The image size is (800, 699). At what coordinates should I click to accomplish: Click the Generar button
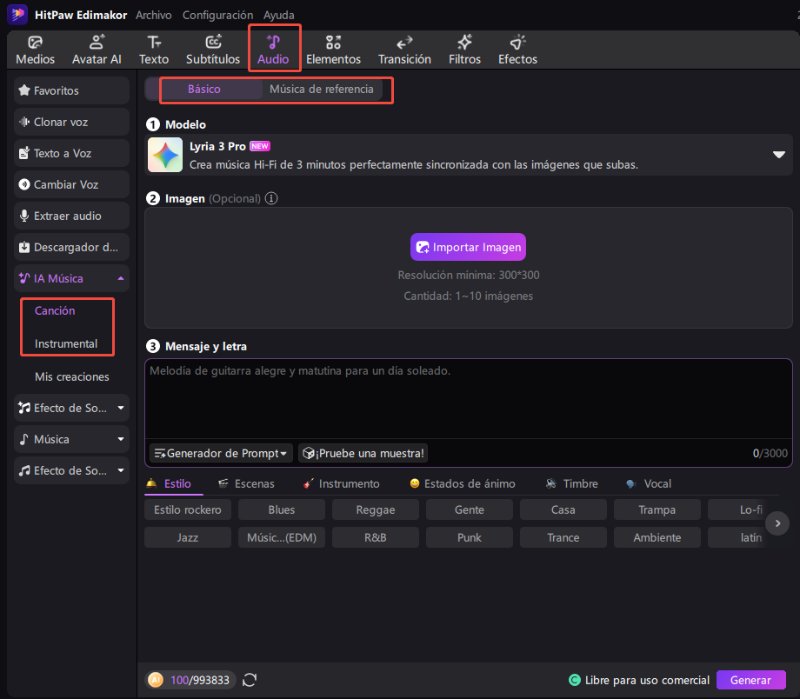751,680
